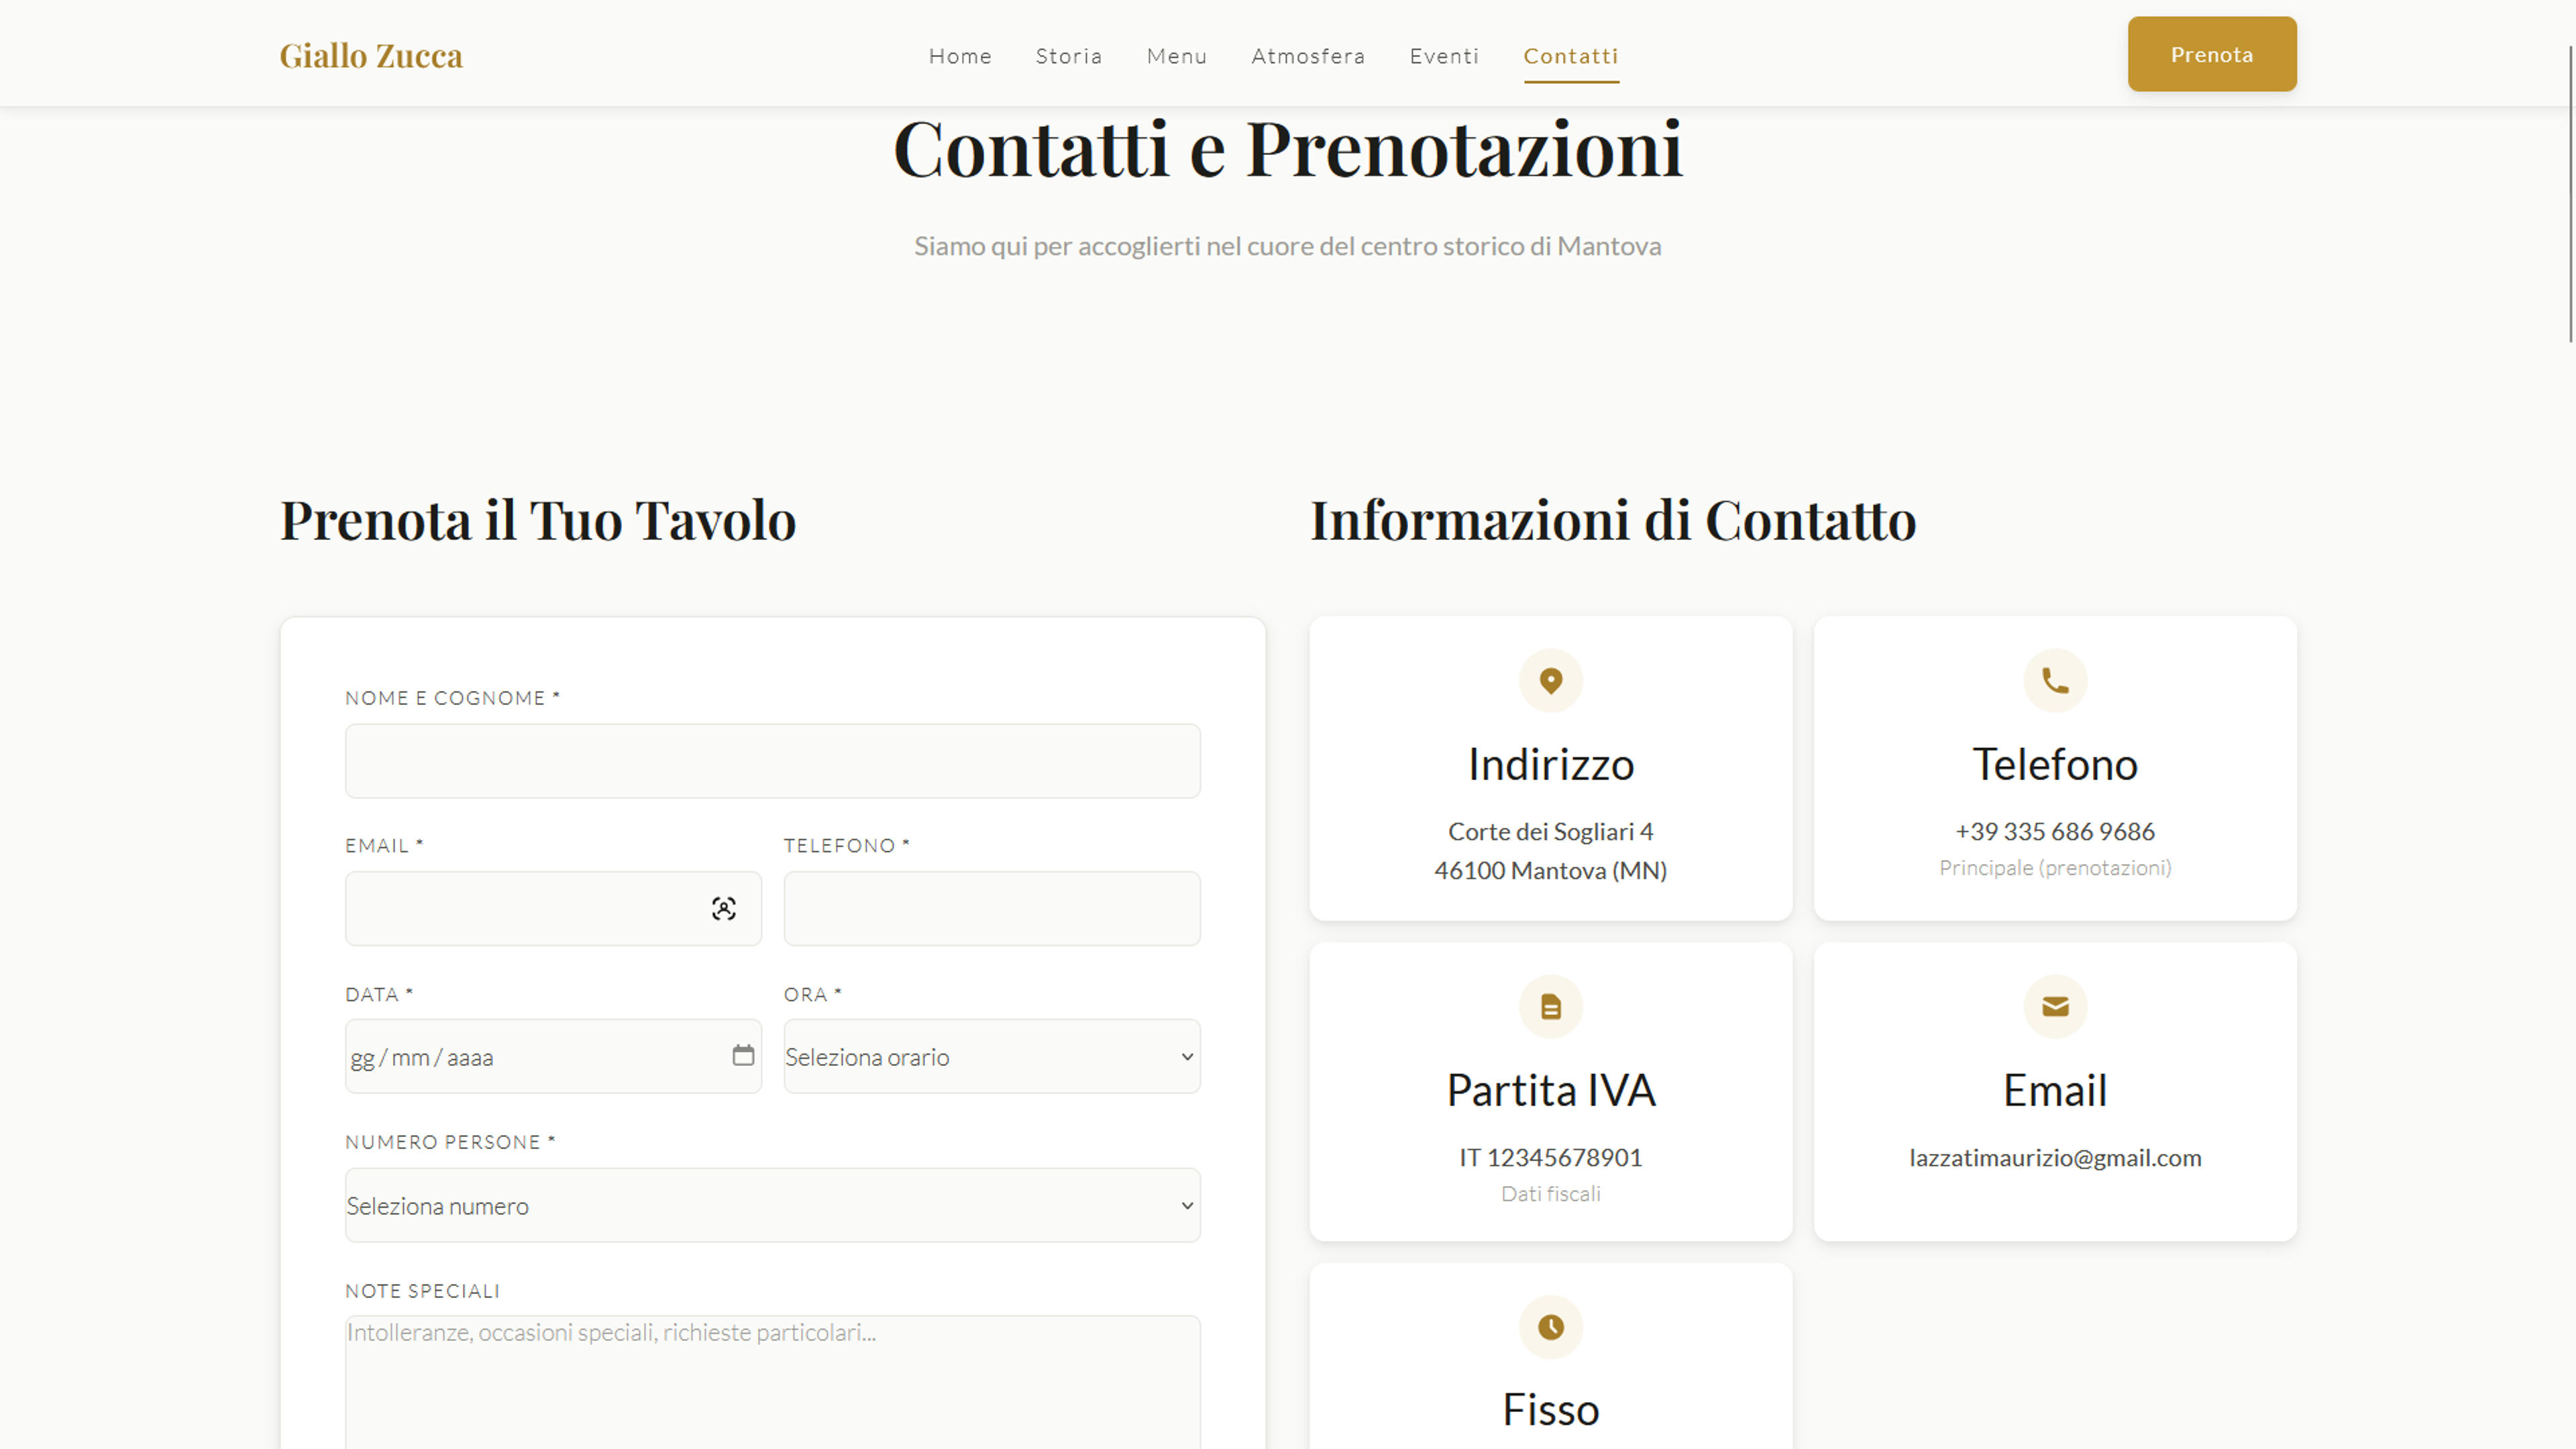Click the address text Corte dei Sogliari 4

point(1551,831)
